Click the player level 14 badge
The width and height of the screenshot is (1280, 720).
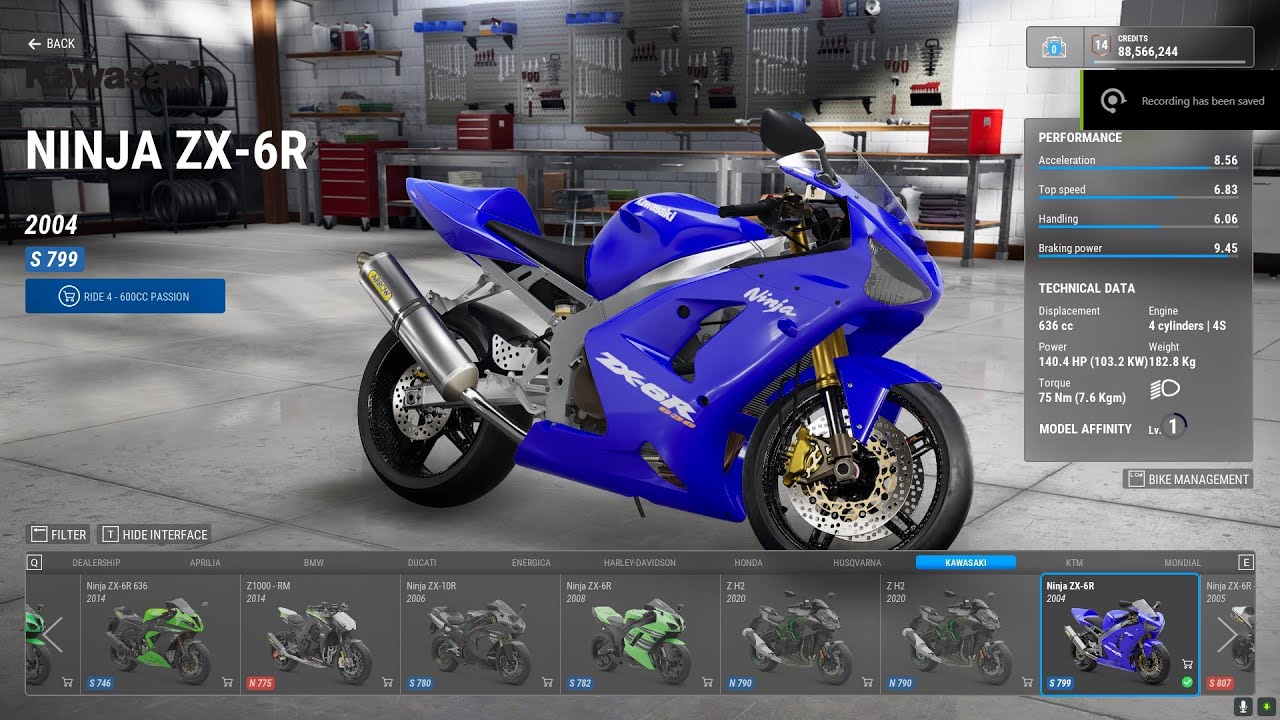[x=1100, y=46]
